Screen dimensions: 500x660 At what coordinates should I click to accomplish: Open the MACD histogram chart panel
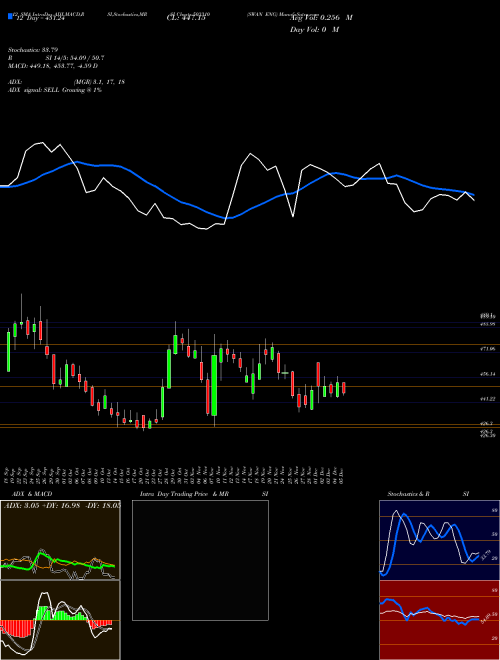(60, 620)
